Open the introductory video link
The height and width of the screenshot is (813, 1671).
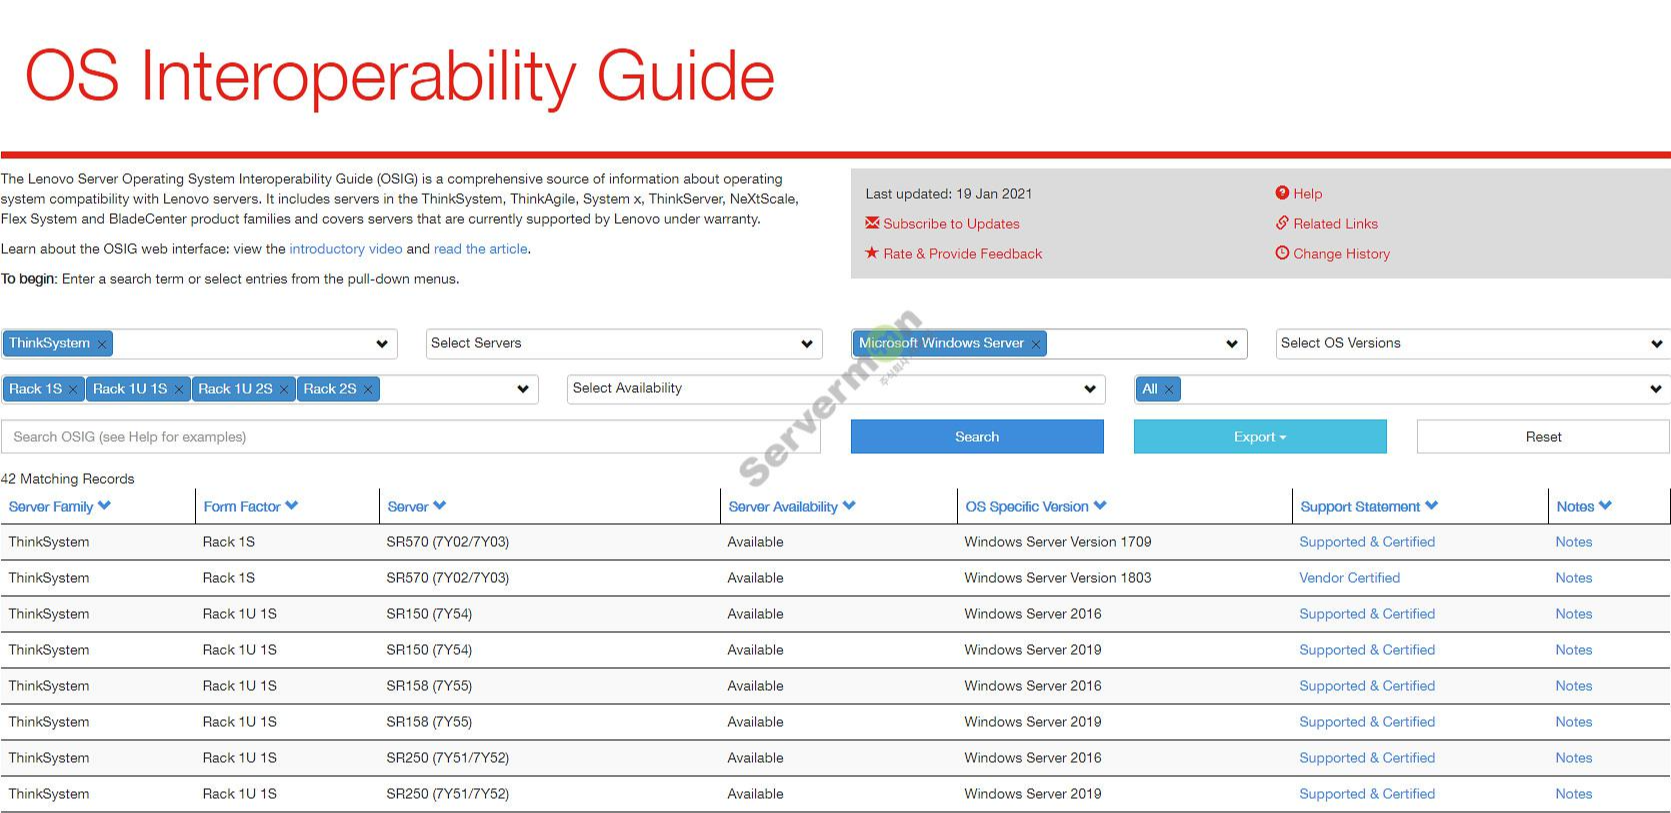(346, 249)
